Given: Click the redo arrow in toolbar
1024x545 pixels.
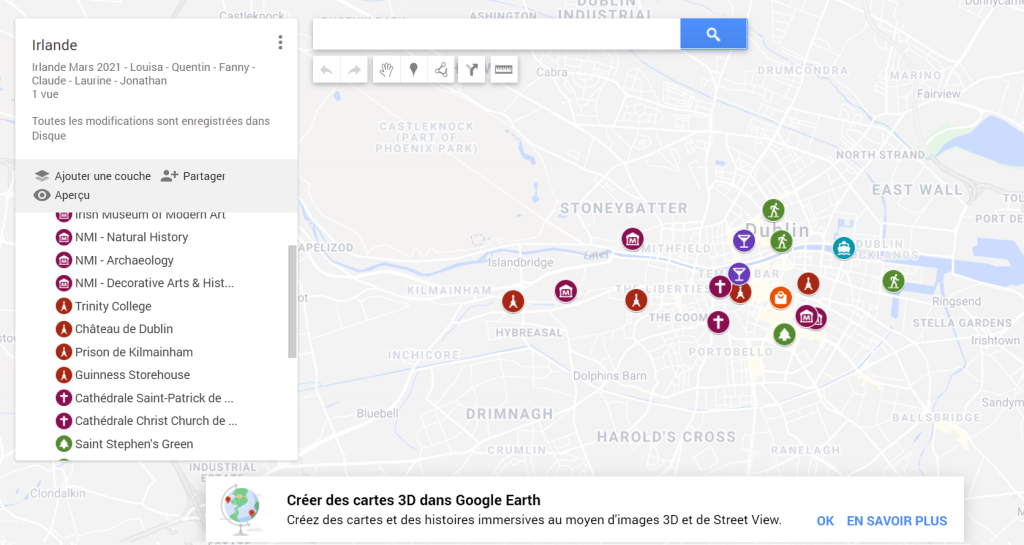Looking at the screenshot, I should [x=354, y=70].
